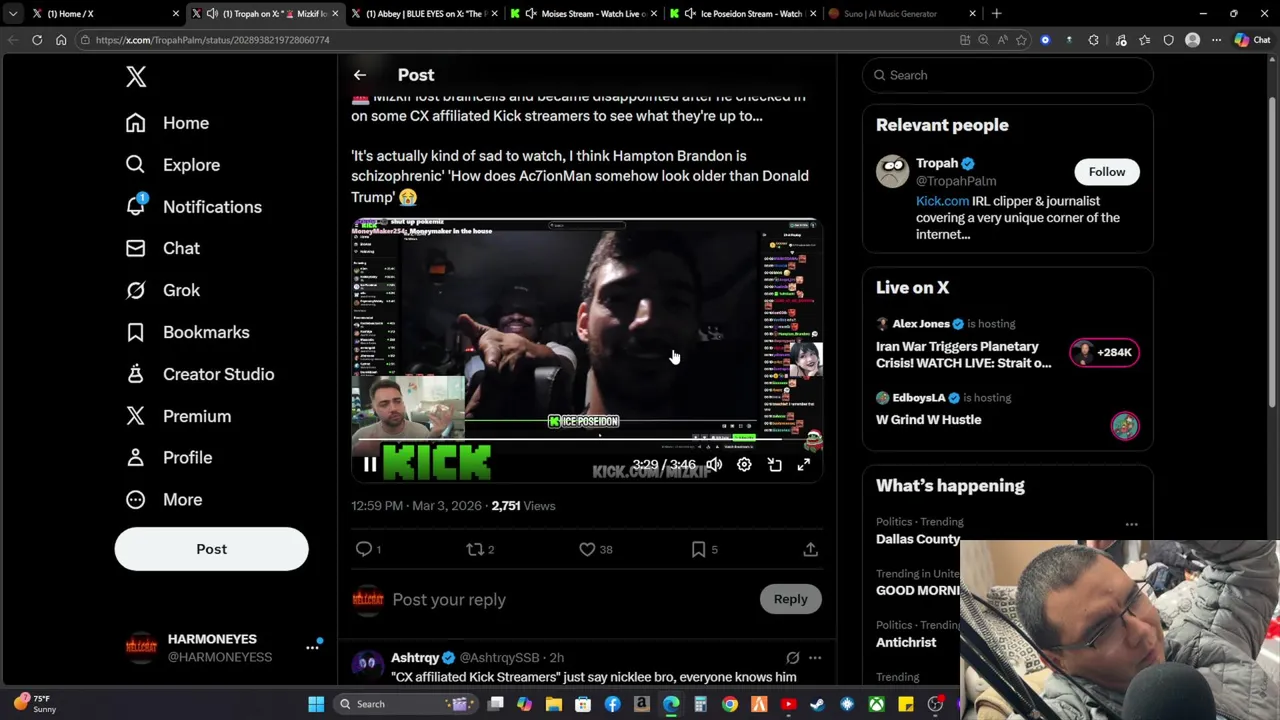Image resolution: width=1280 pixels, height=720 pixels.
Task: Enter video fullscreen mode
Action: 804,465
